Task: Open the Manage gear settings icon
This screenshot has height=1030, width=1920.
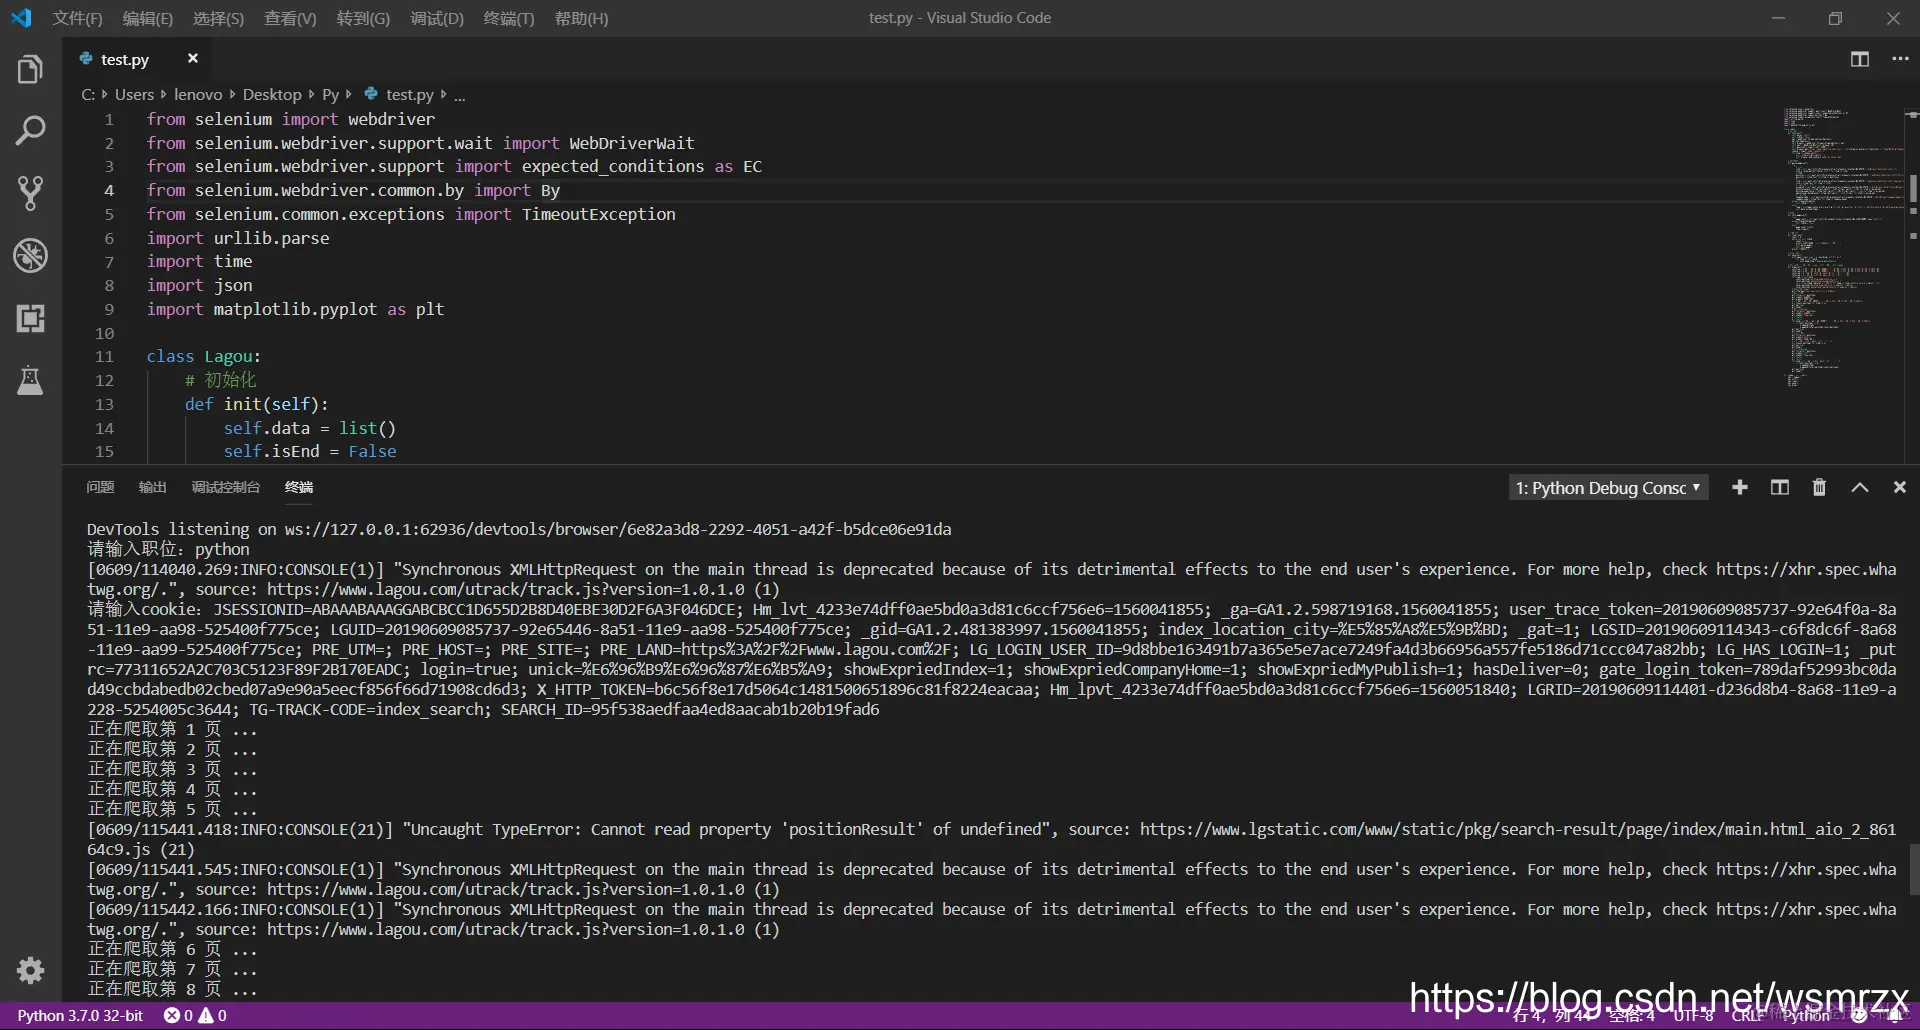Action: pos(30,970)
